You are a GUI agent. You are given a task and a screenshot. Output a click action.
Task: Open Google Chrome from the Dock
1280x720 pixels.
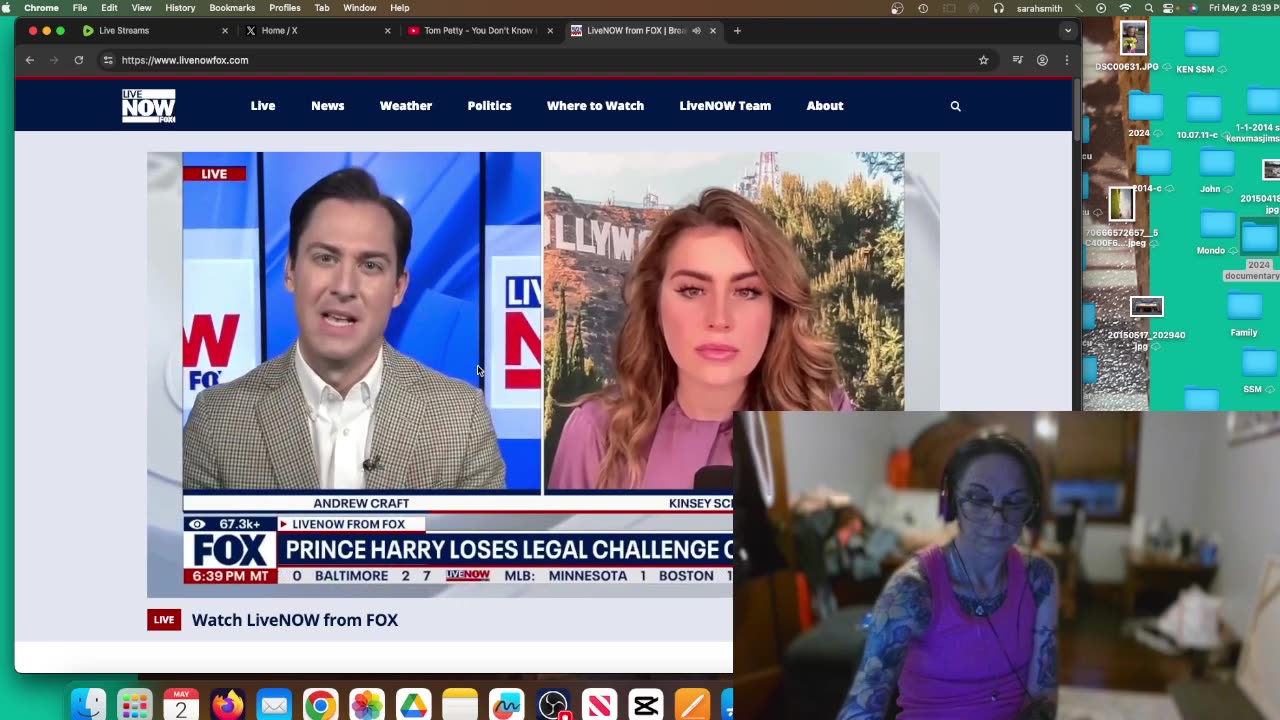click(320, 705)
